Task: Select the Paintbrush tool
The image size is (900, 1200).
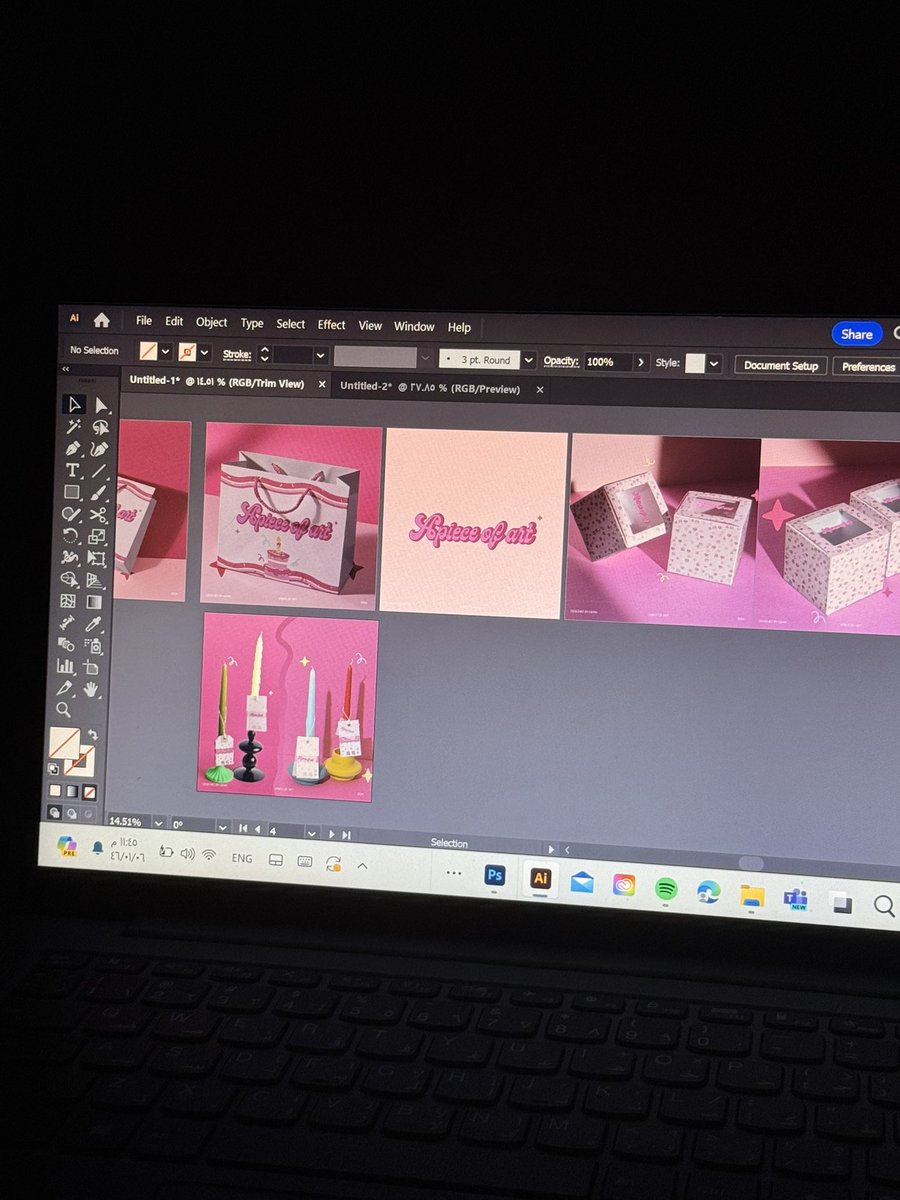Action: pyautogui.click(x=100, y=492)
